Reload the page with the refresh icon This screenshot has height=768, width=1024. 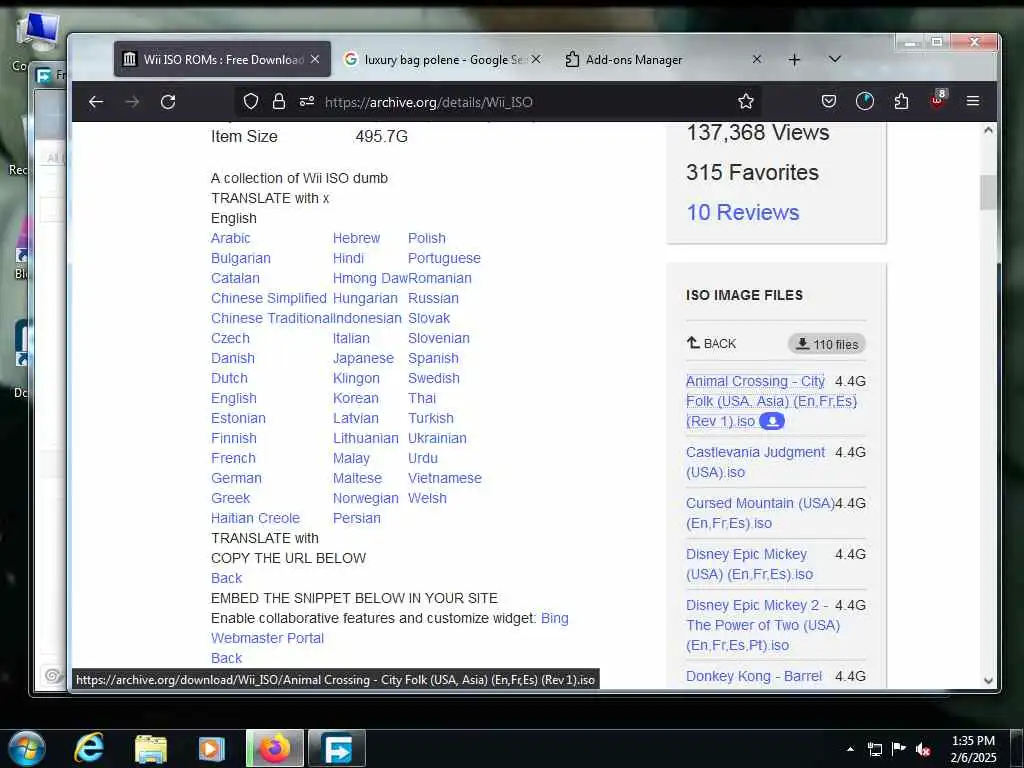pos(168,102)
